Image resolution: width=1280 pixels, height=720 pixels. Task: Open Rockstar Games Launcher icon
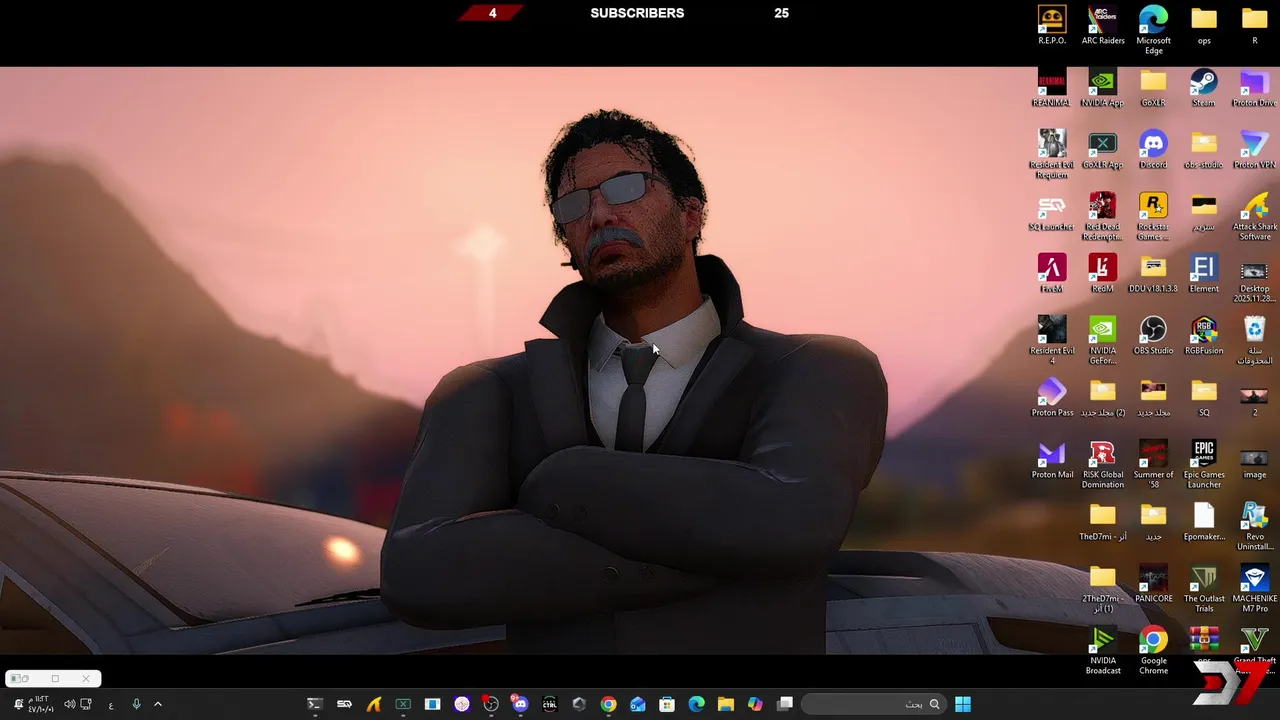[x=1153, y=216]
